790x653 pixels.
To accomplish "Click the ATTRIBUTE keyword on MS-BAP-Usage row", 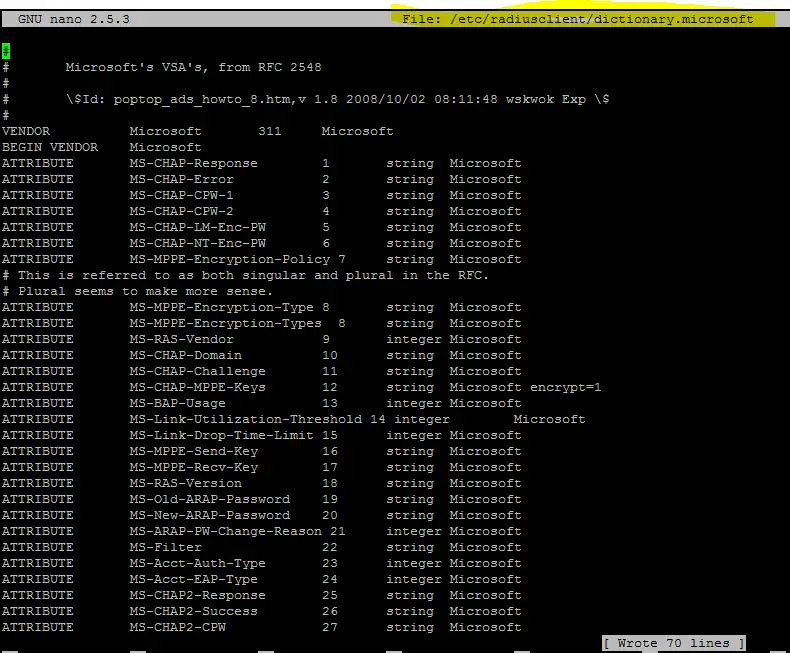I will pyautogui.click(x=38, y=403).
